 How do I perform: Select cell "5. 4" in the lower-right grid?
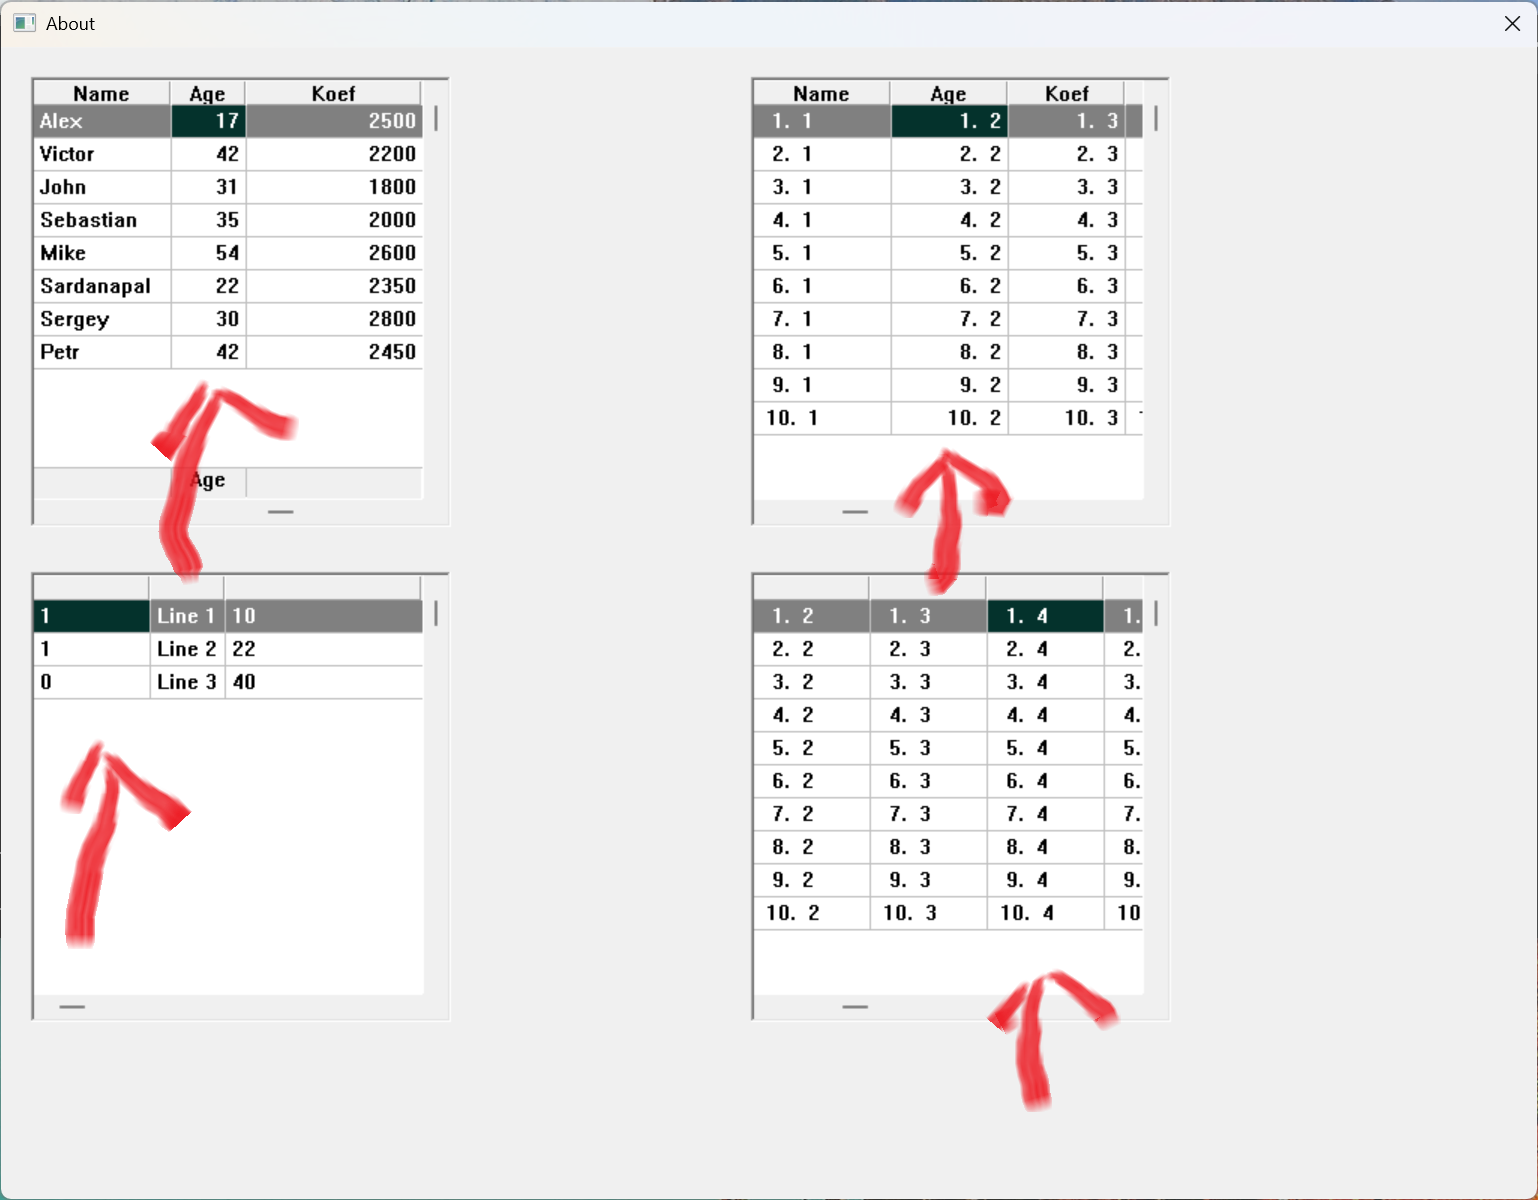pos(1045,748)
